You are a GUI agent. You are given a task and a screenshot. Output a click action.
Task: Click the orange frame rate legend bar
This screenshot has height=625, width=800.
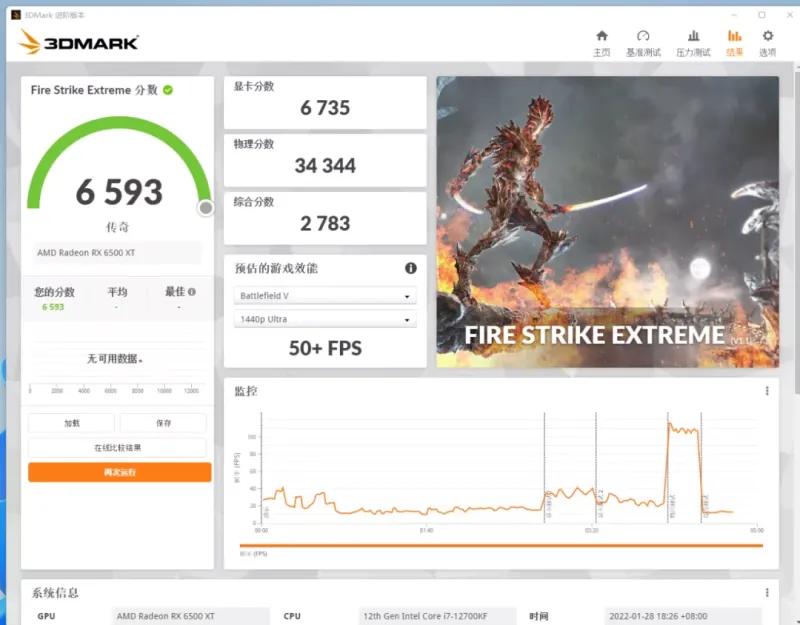coord(501,545)
